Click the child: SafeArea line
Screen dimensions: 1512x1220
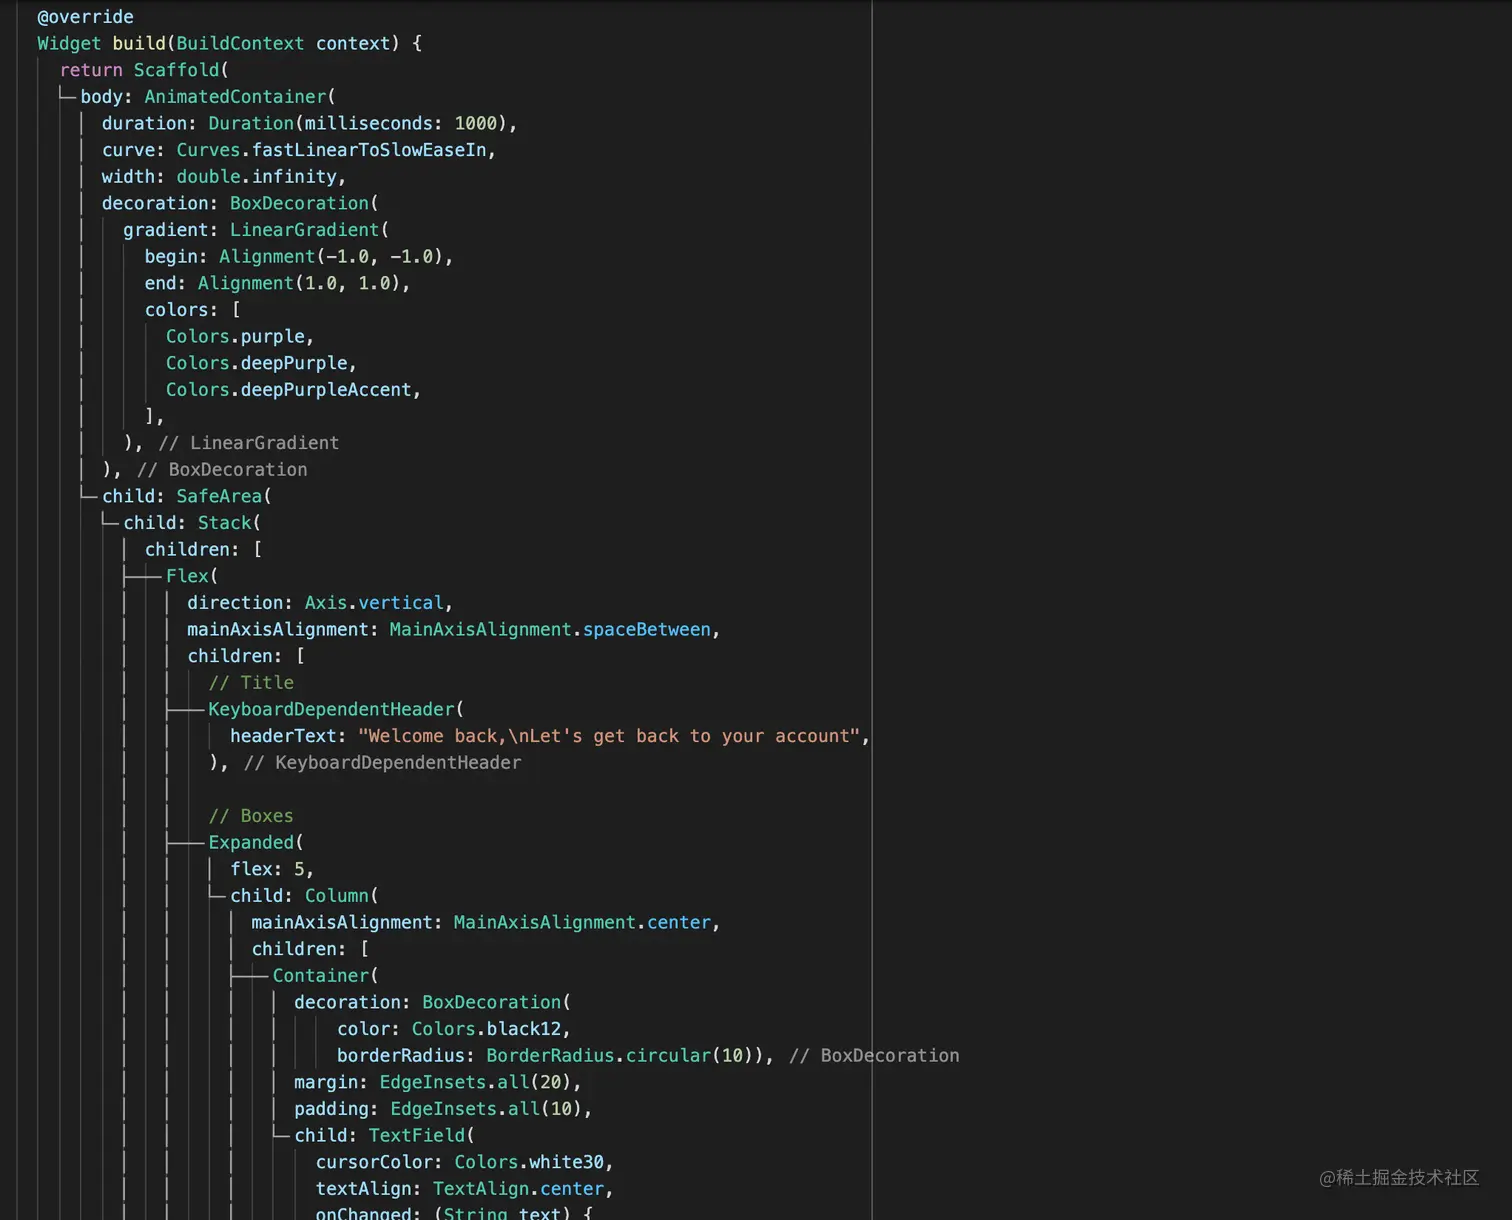pyautogui.click(x=186, y=497)
